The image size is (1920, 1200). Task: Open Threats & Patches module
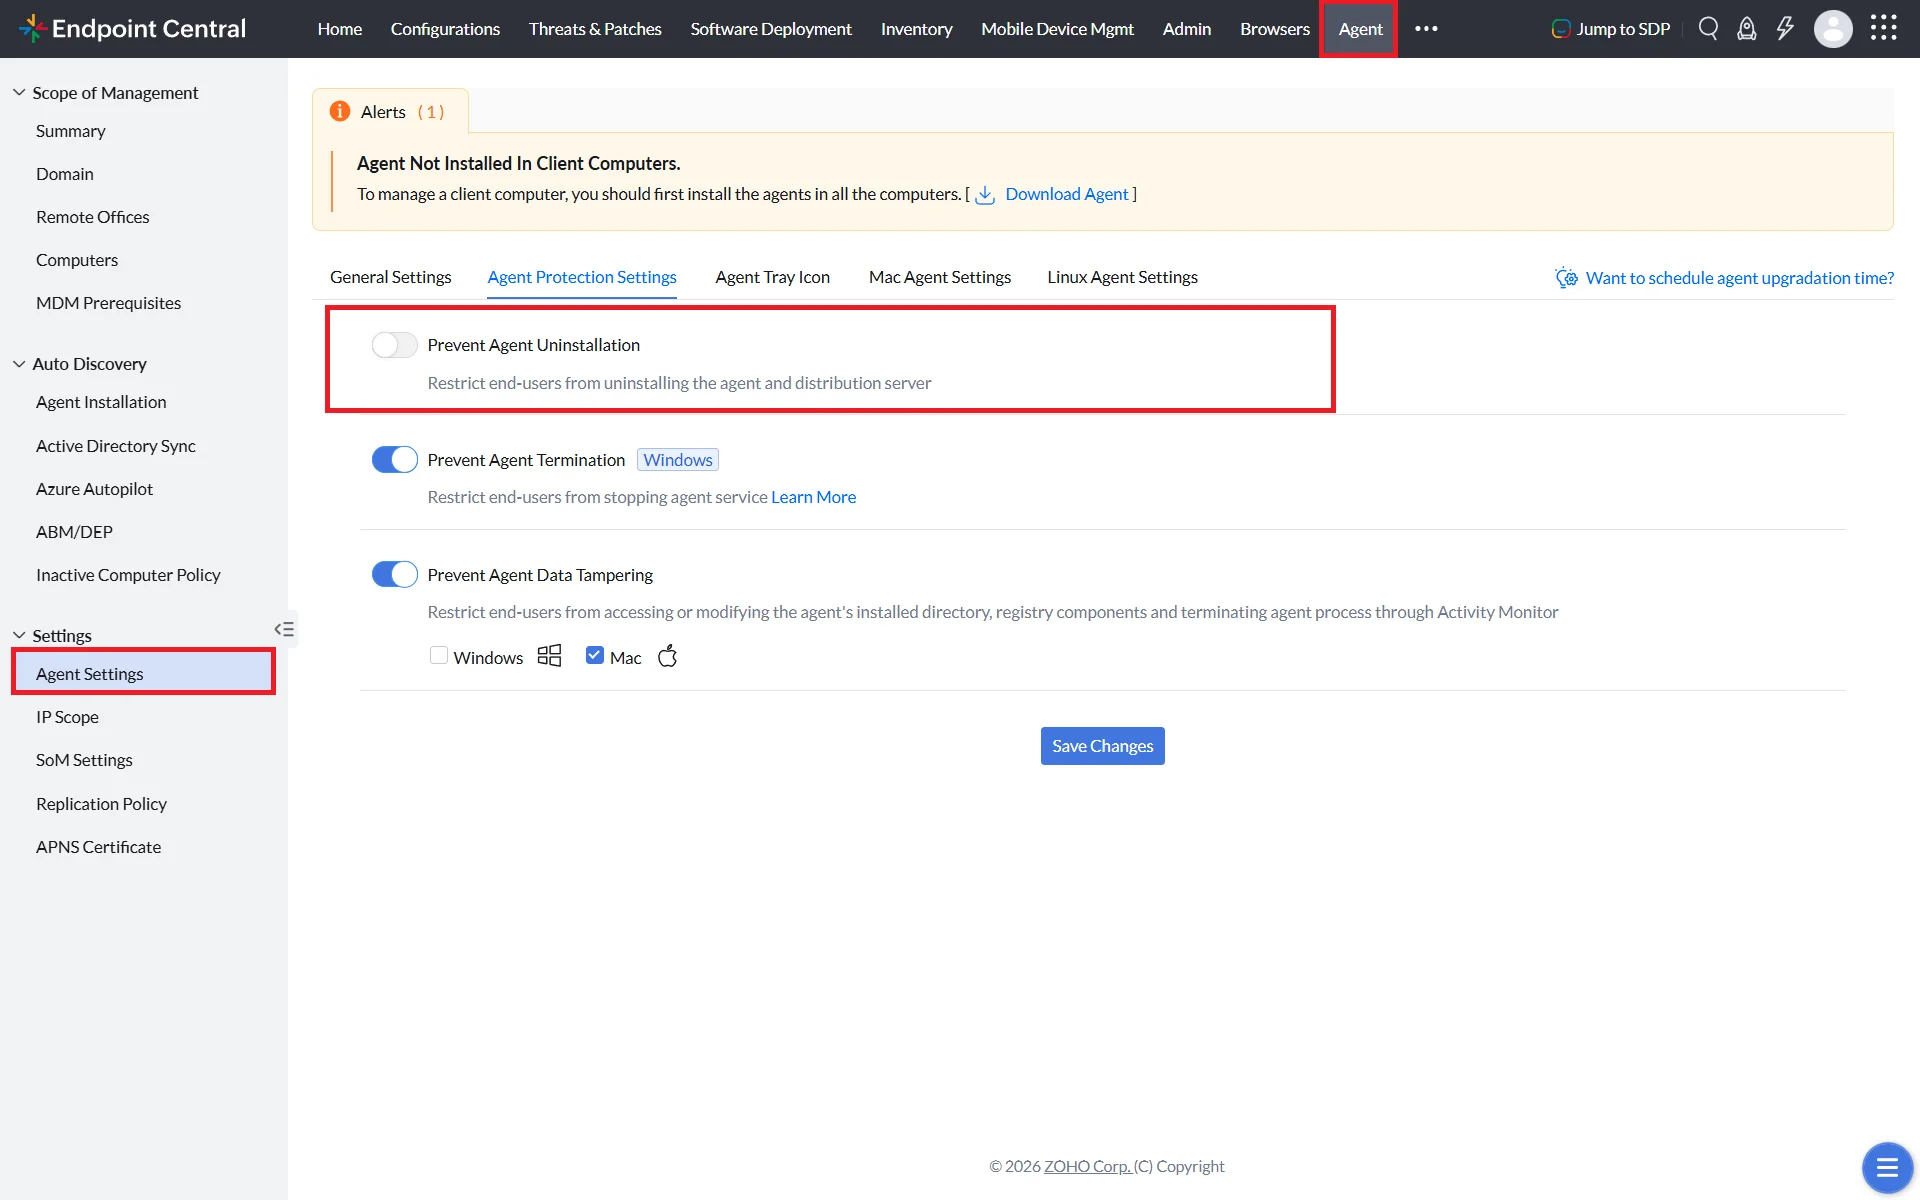[x=595, y=29]
